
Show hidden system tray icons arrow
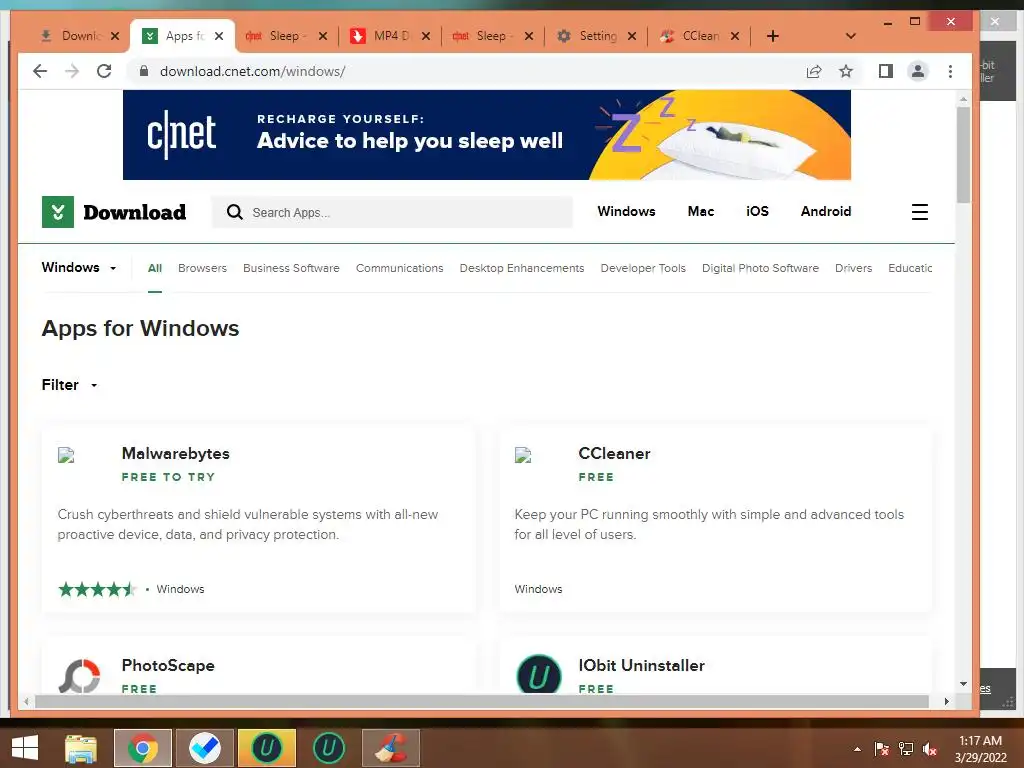point(857,749)
